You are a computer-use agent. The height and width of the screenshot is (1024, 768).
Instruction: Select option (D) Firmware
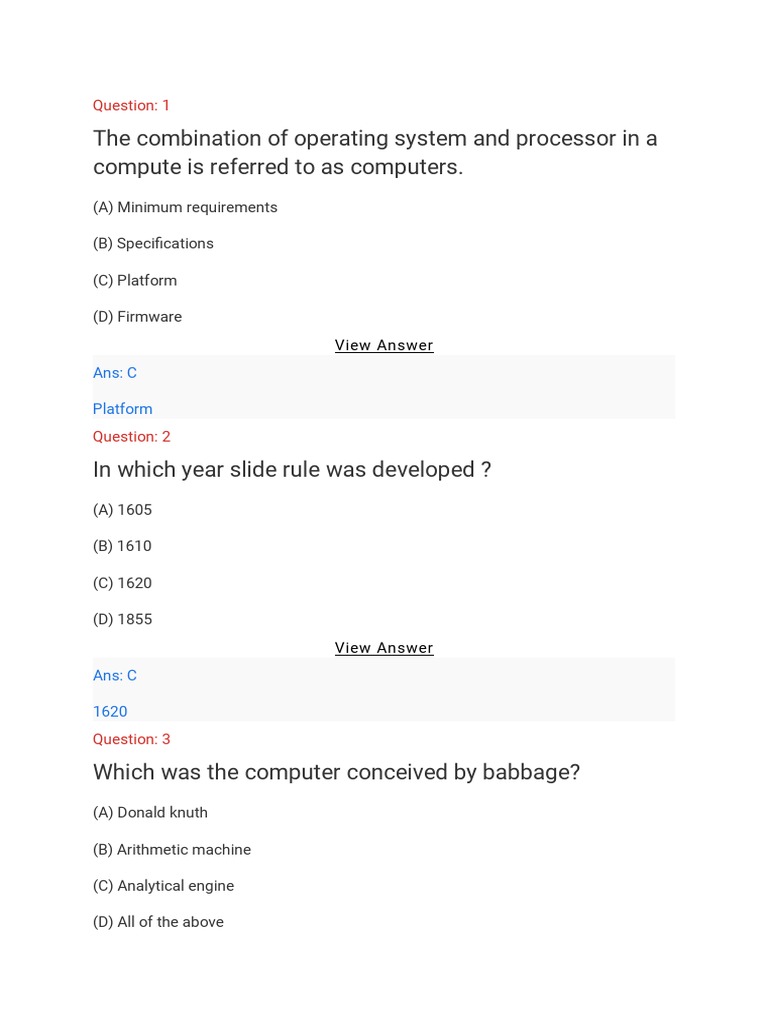(137, 316)
